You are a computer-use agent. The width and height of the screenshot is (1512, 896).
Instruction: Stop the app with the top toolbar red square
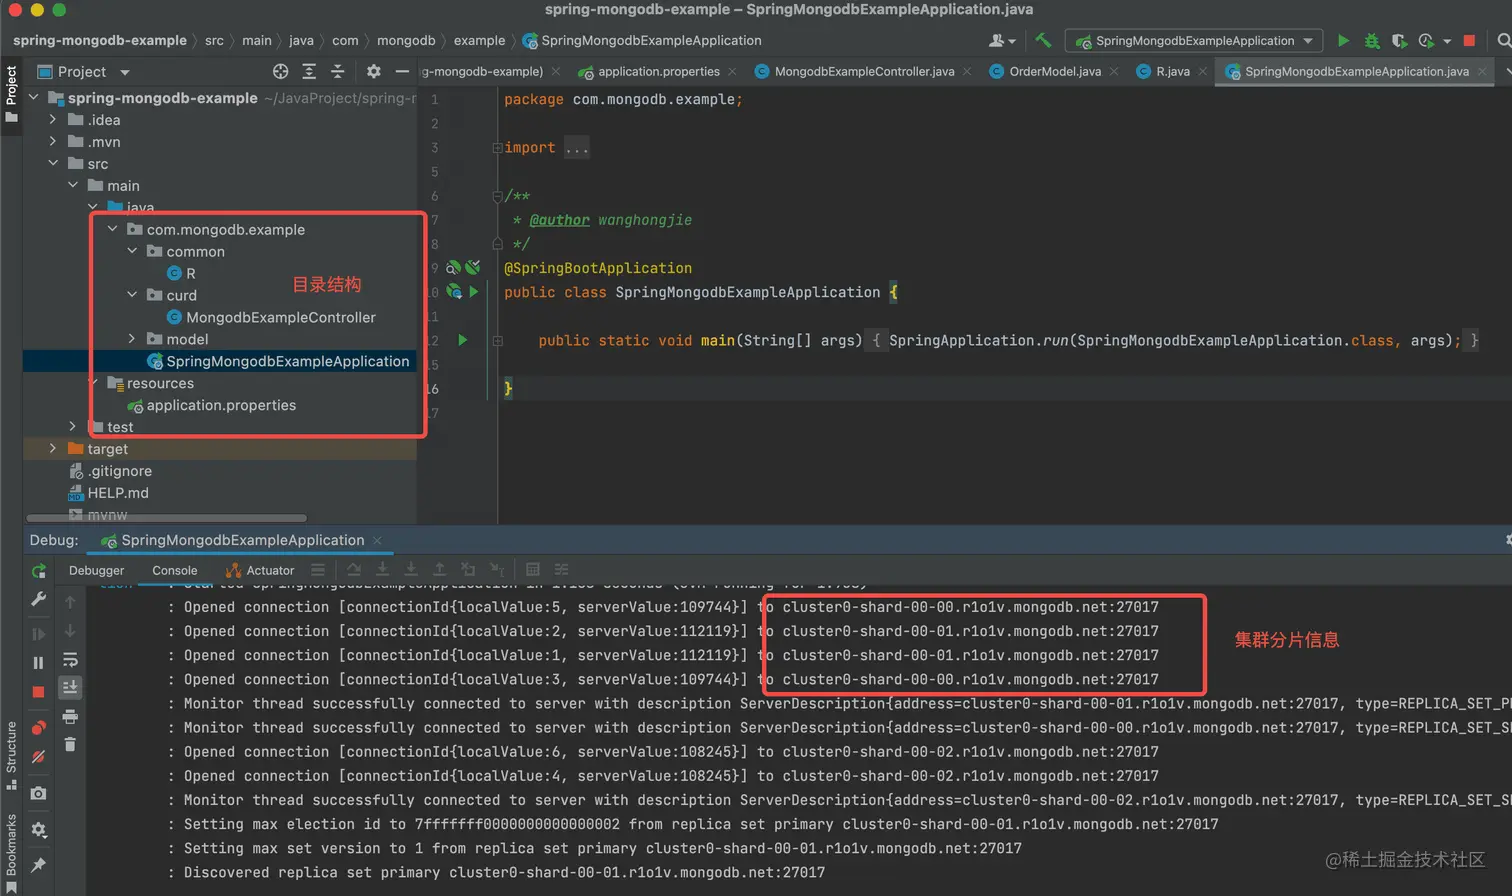tap(1469, 41)
